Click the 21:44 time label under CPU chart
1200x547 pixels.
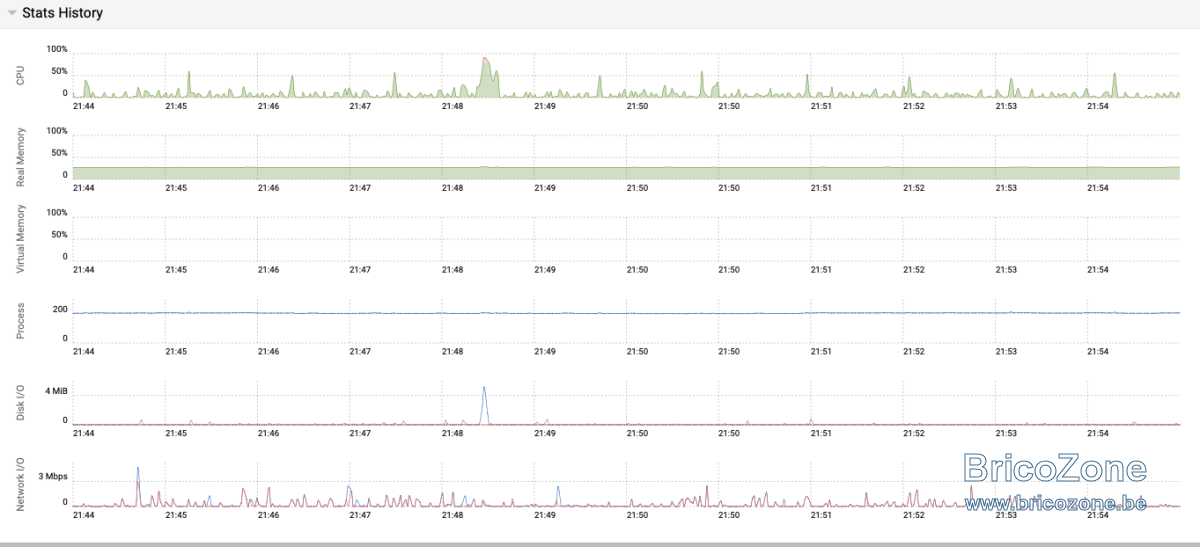click(x=84, y=105)
